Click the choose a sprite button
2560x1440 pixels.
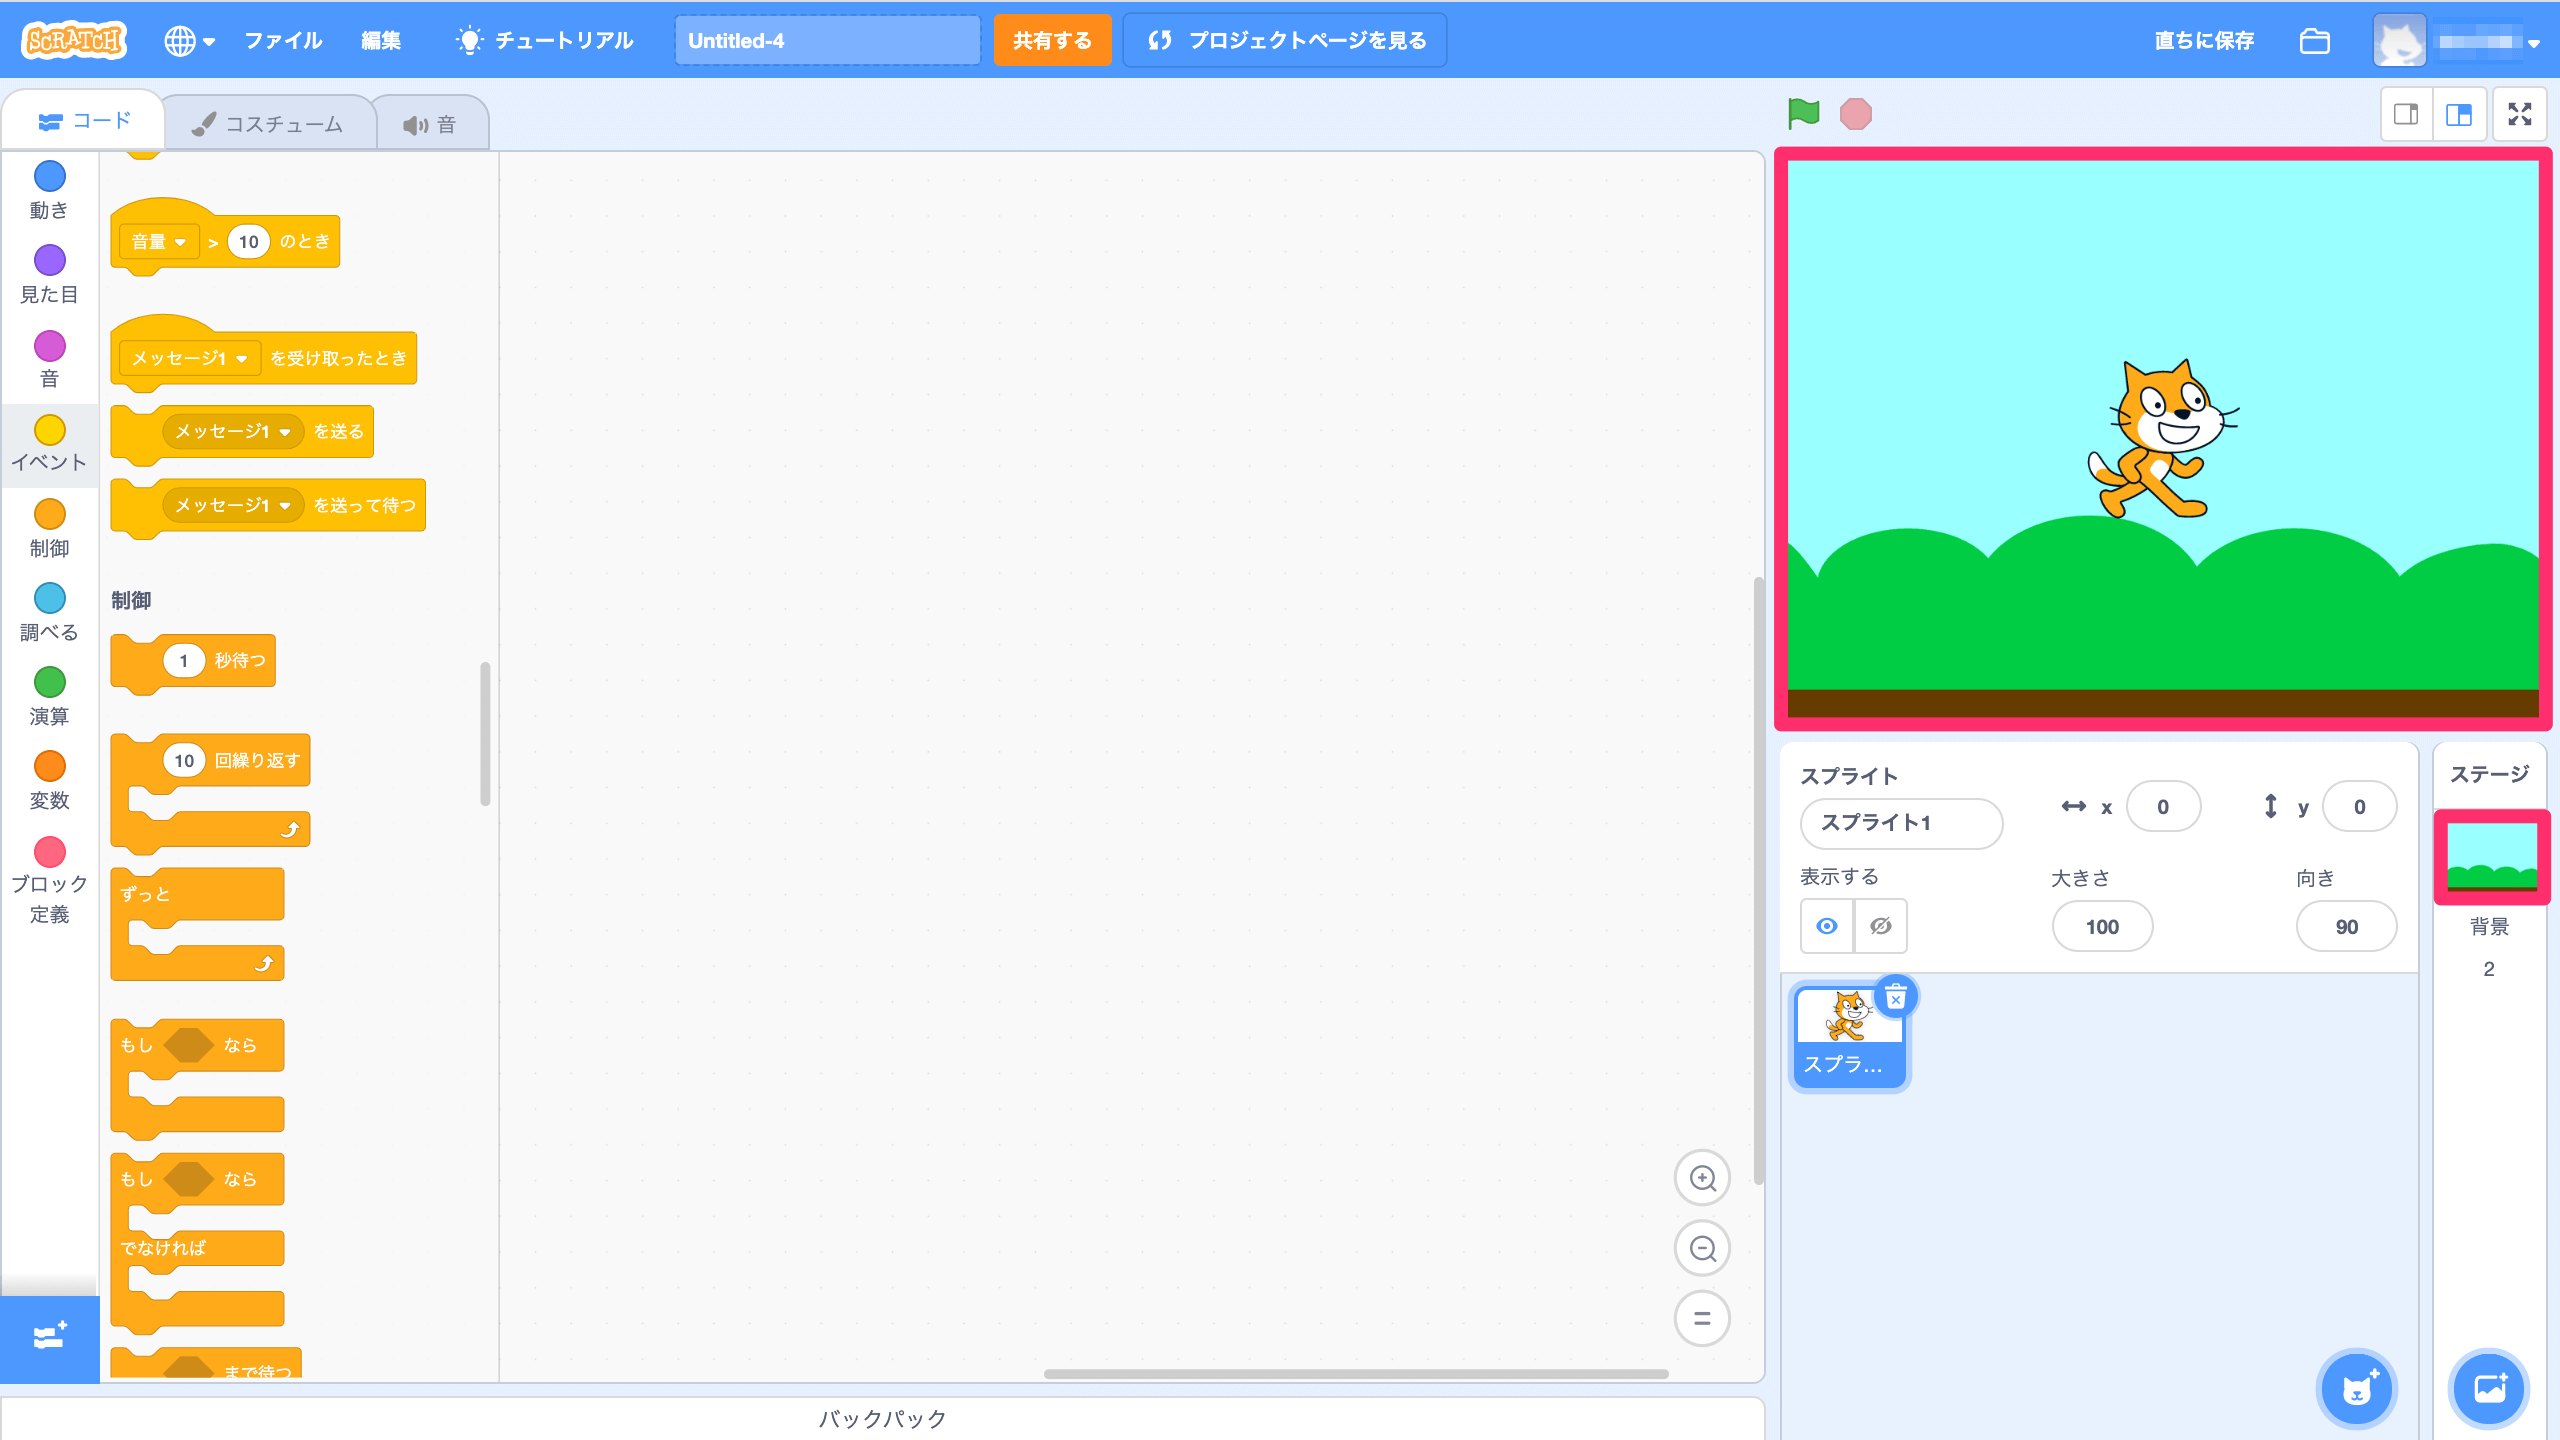click(x=2357, y=1389)
